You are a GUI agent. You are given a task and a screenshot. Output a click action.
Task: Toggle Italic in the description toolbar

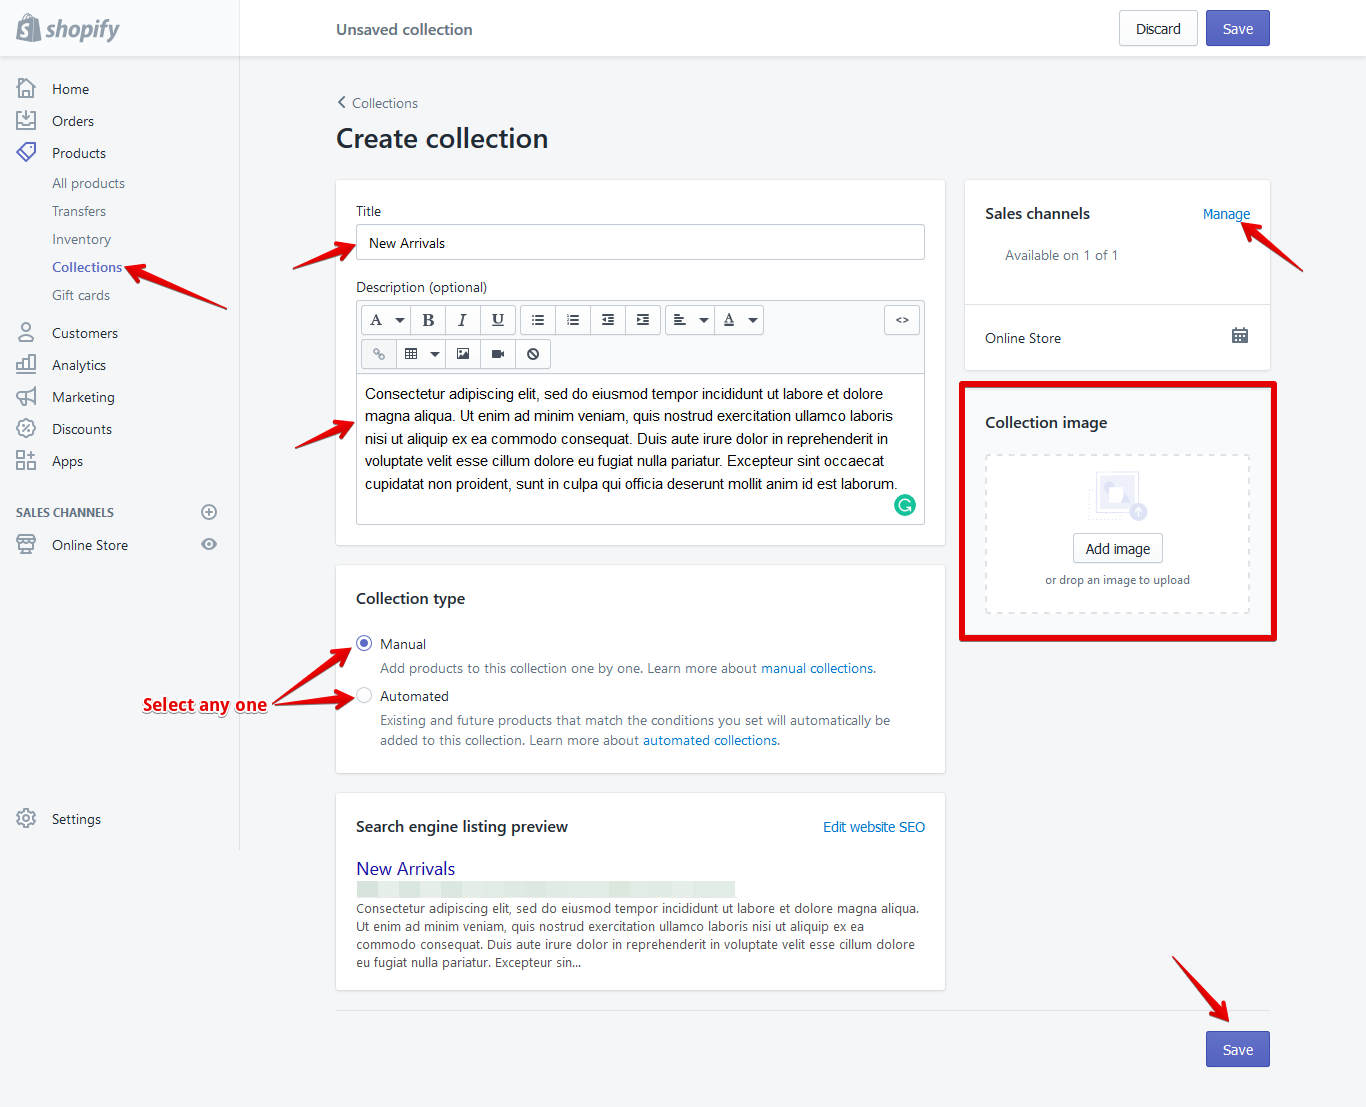click(462, 320)
